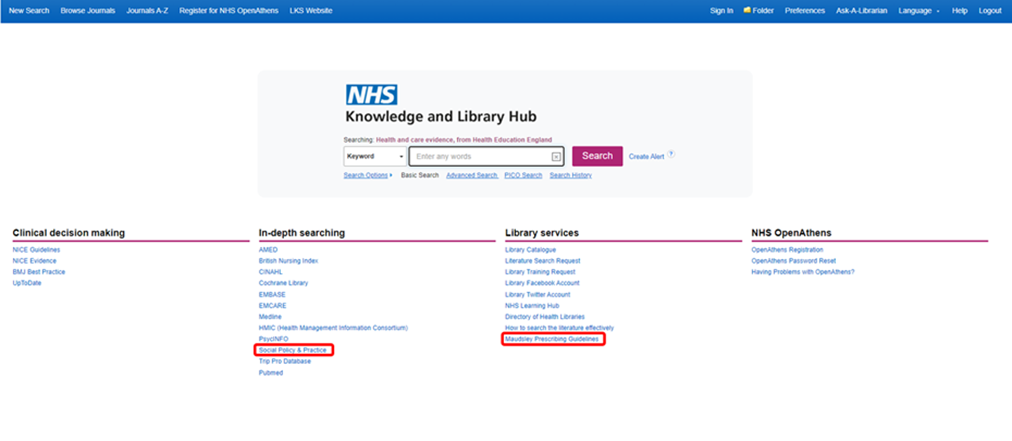Open Library Catalogue
Image resolution: width=1012 pixels, height=441 pixels.
[531, 250]
